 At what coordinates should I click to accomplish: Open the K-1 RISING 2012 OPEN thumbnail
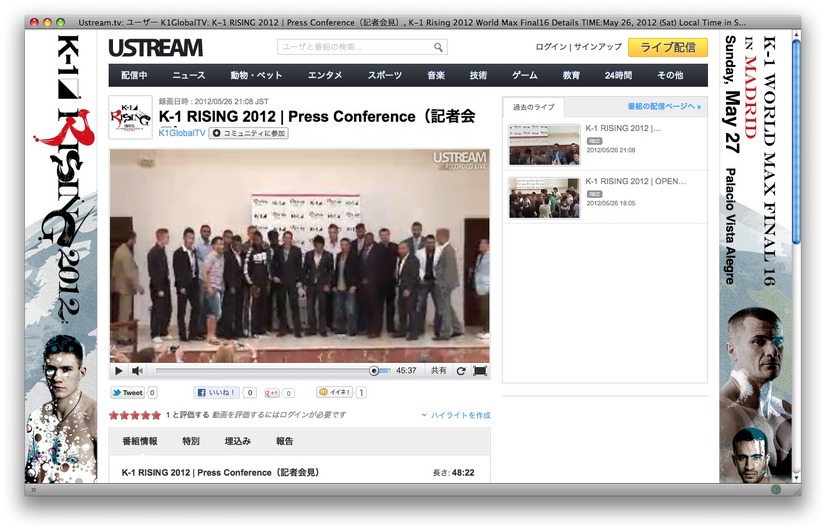point(544,198)
